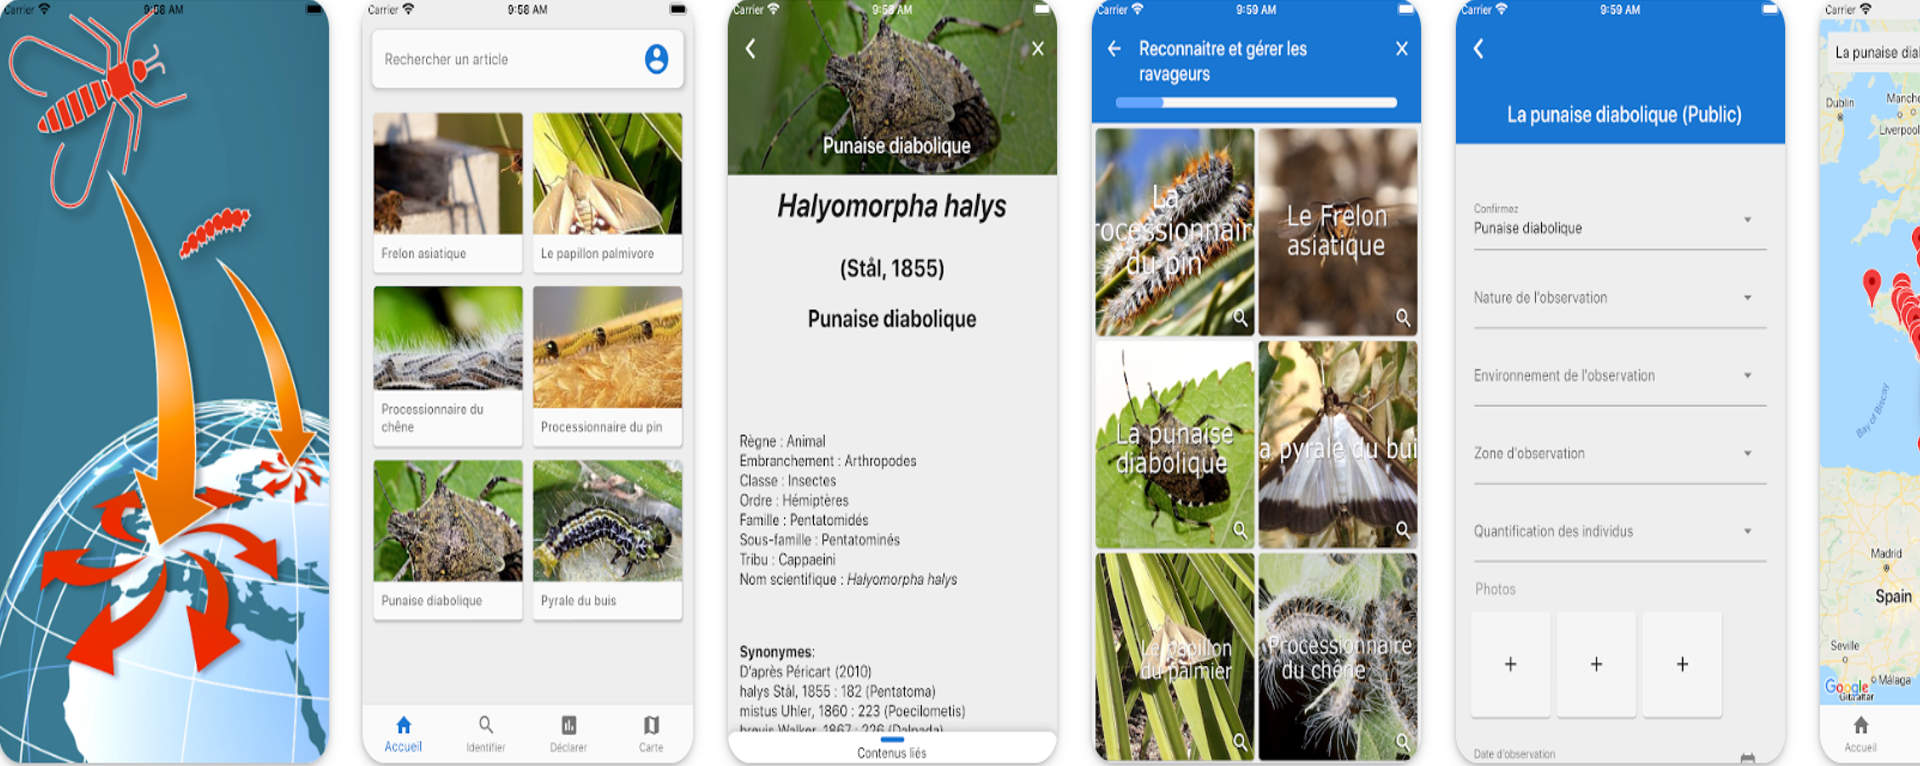Zoom La pyrale du buis tile magnifier
This screenshot has height=766, width=1920.
[1403, 530]
